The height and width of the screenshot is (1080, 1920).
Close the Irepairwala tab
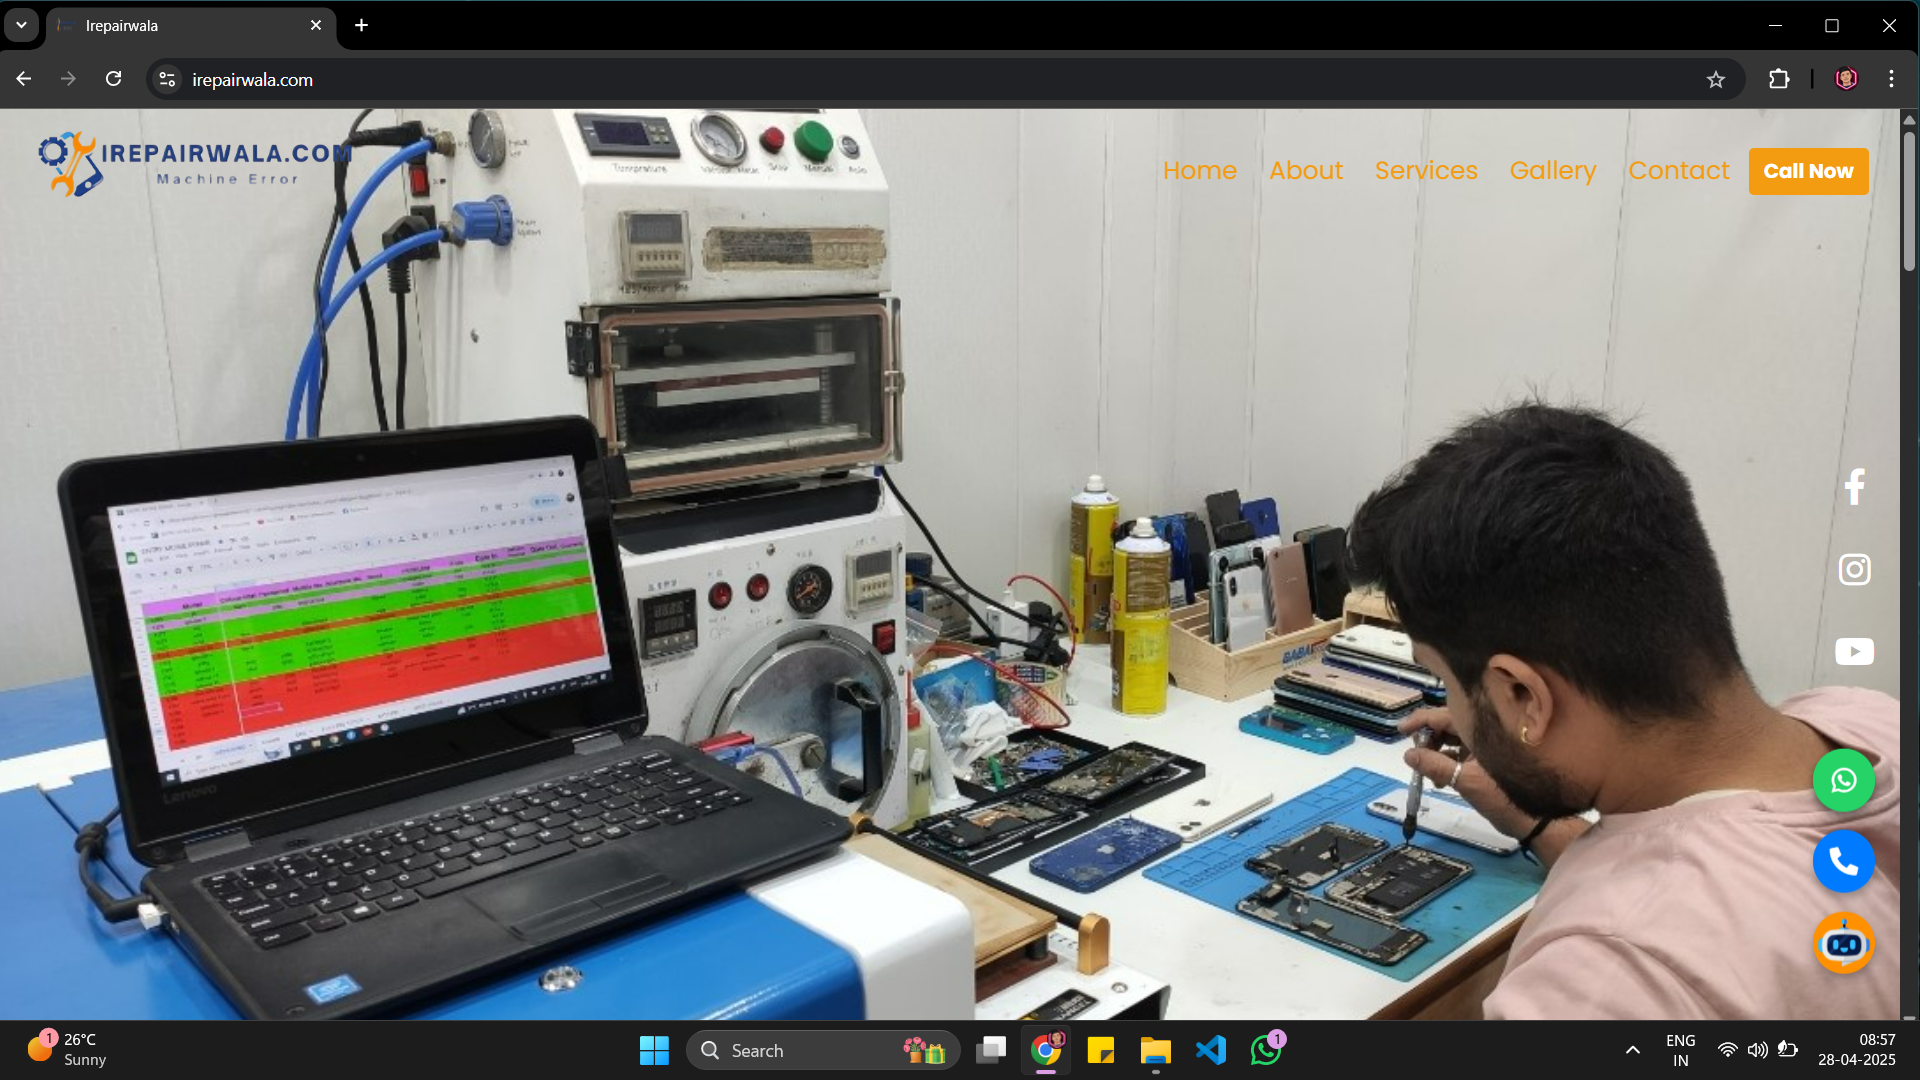tap(316, 25)
